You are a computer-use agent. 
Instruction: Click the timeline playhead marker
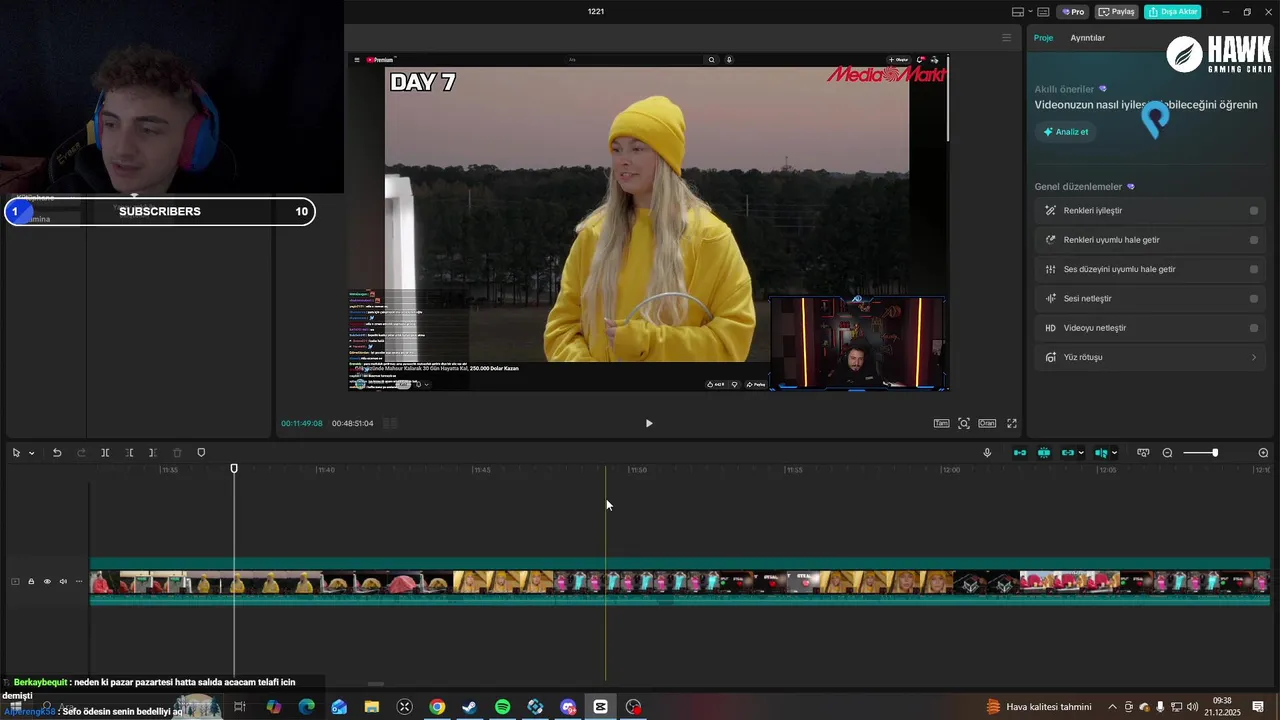[234, 468]
